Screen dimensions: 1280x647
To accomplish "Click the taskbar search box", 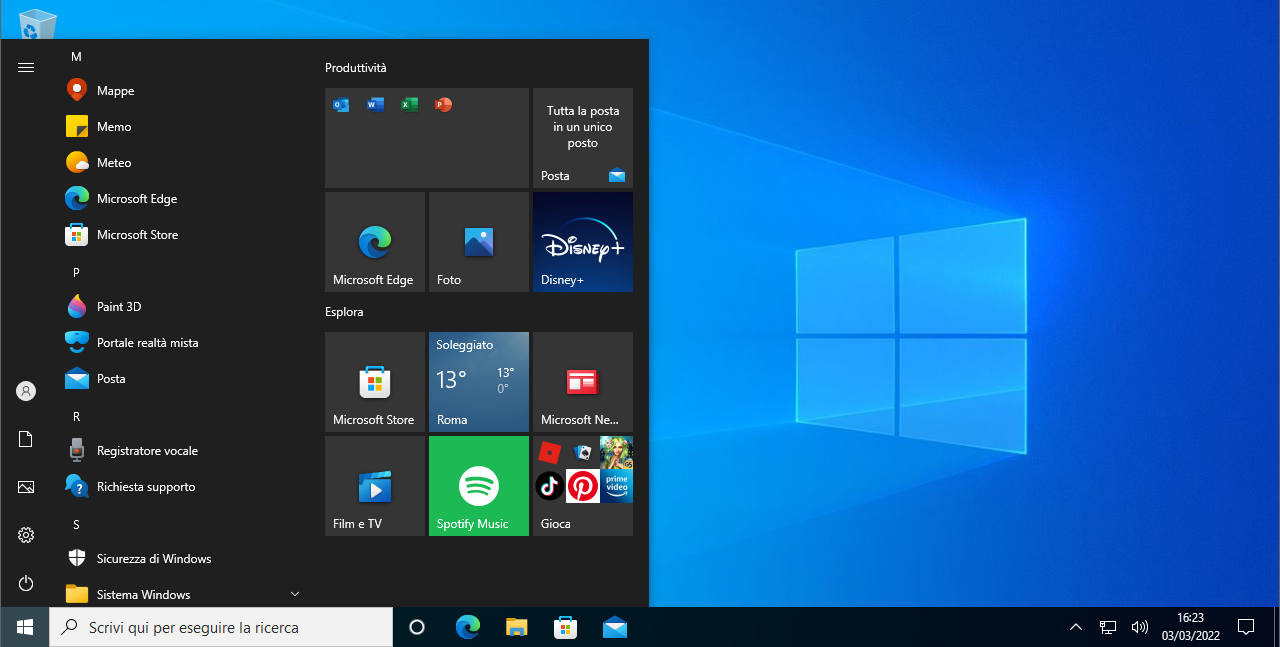I will [x=221, y=627].
